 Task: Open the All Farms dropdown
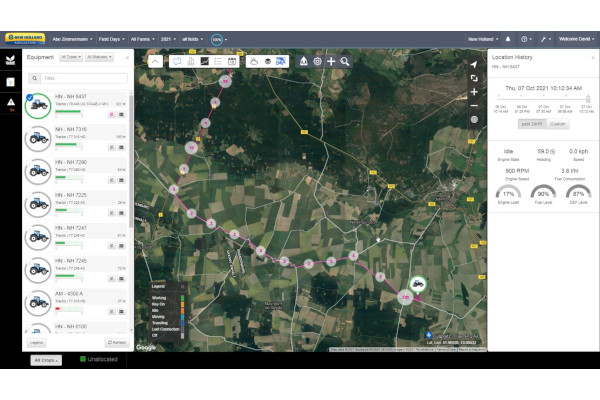(142, 39)
